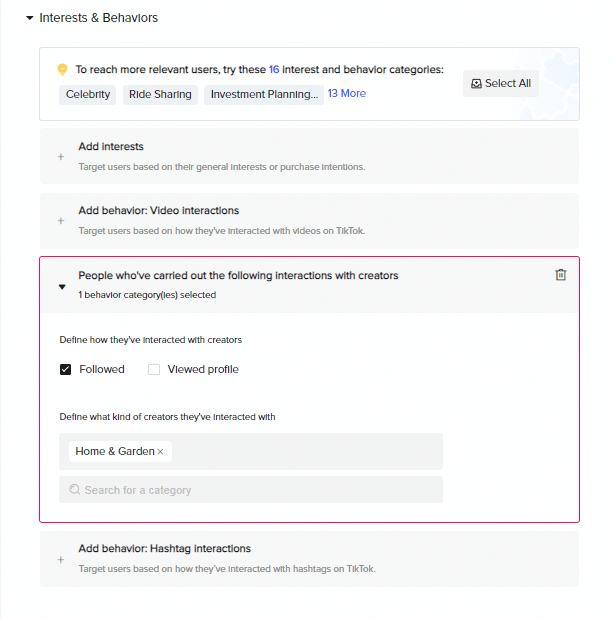Expand the Add interests panel
Viewport: 613px width, 620px height.
click(x=309, y=156)
